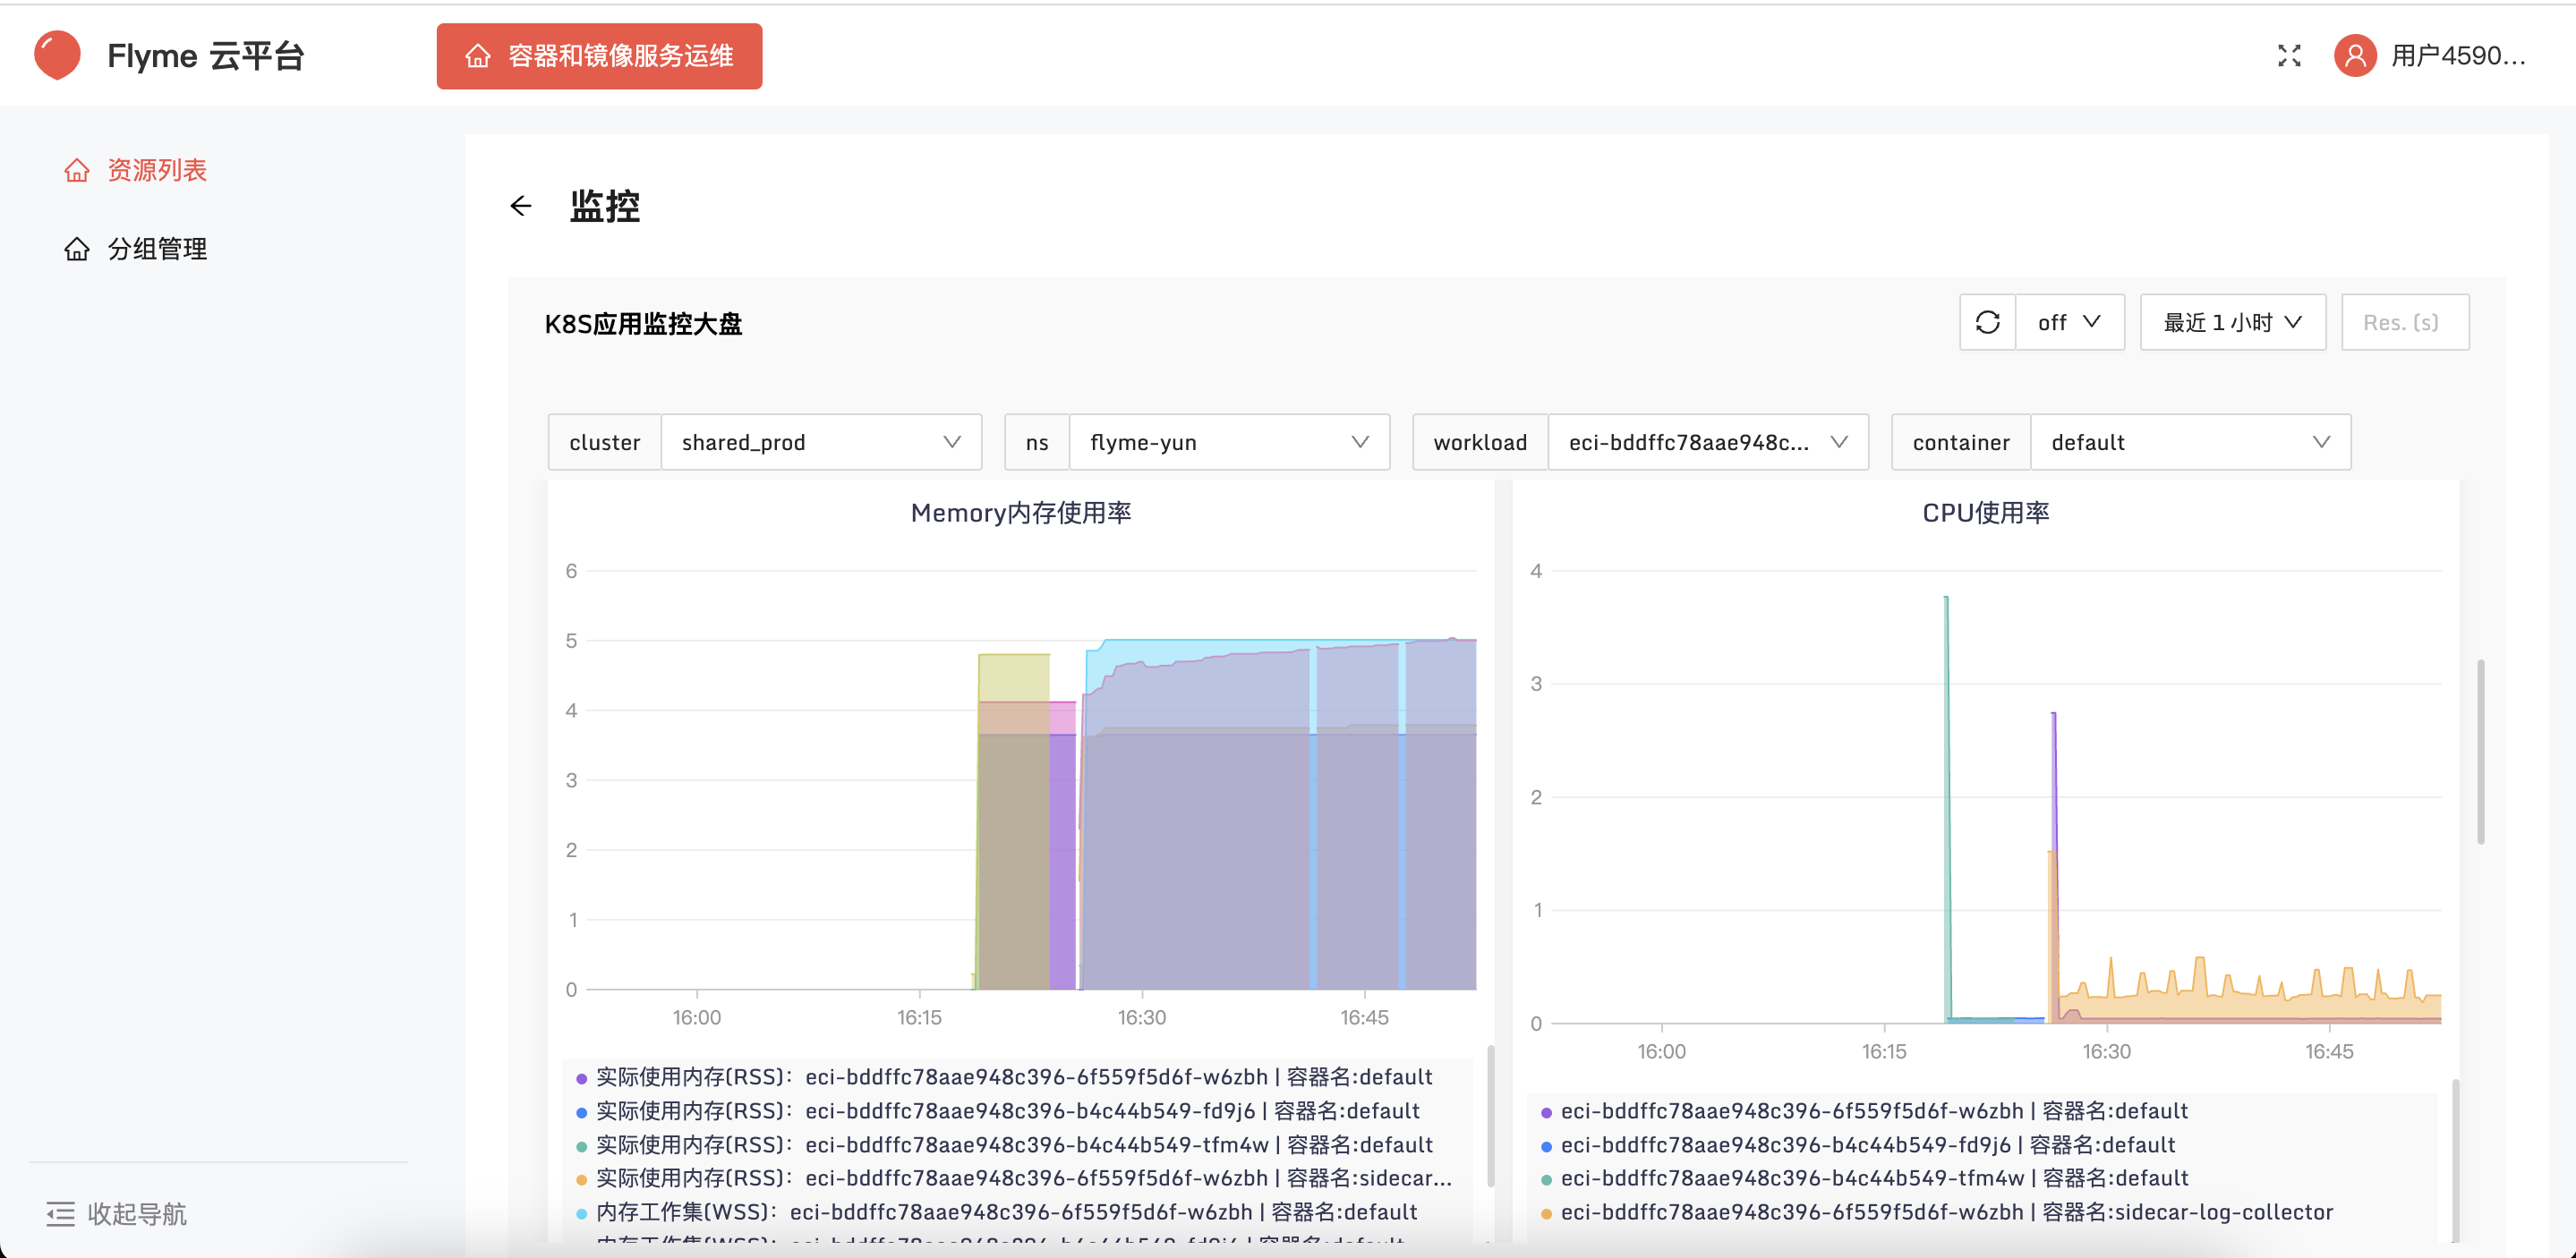Click the home icon next to 分组管理
2576x1258 pixels.
pyautogui.click(x=77, y=249)
